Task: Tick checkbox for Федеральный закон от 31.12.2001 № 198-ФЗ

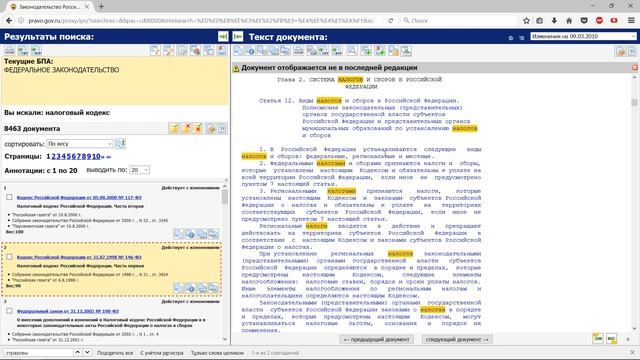Action: pos(9,311)
